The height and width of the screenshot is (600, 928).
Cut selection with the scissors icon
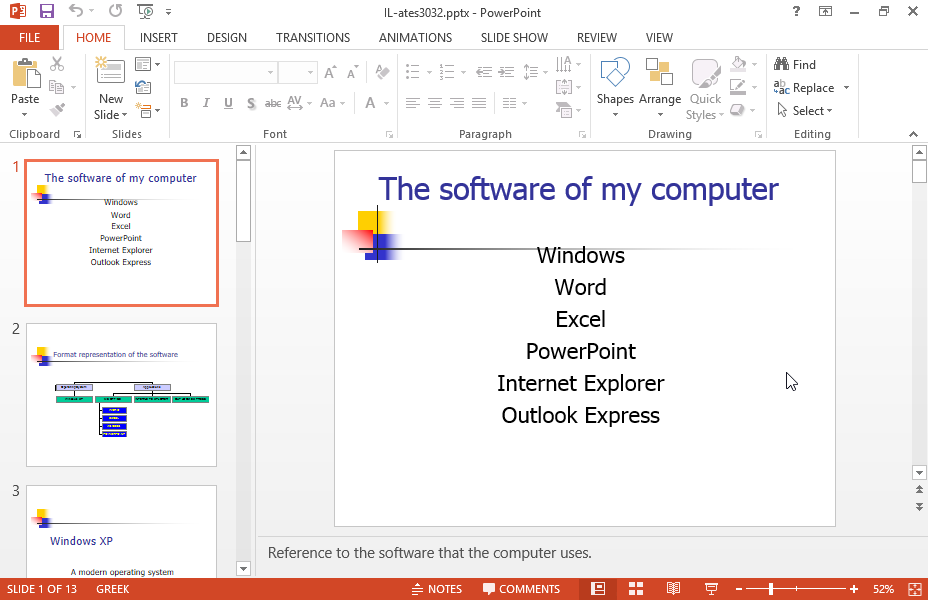[x=57, y=64]
